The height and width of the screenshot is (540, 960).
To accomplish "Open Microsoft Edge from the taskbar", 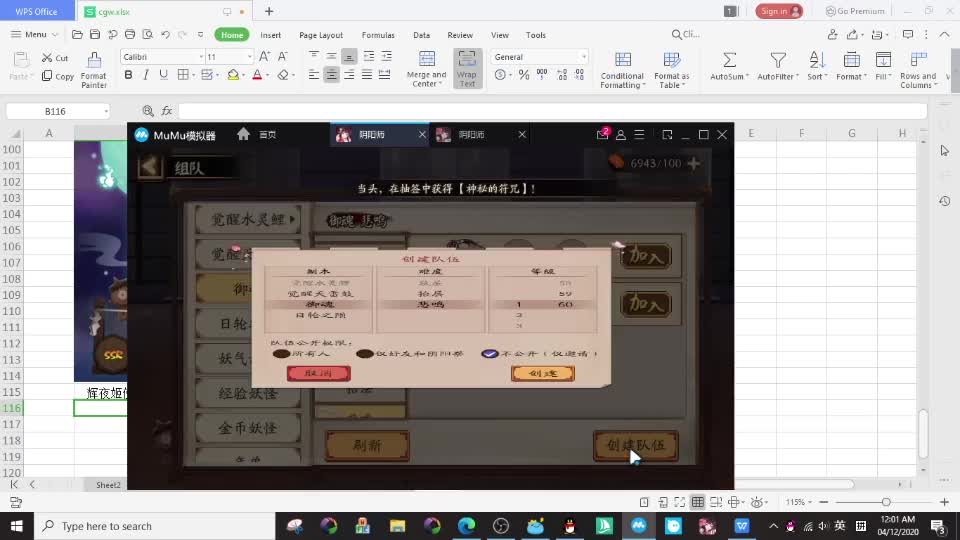I will [467, 526].
